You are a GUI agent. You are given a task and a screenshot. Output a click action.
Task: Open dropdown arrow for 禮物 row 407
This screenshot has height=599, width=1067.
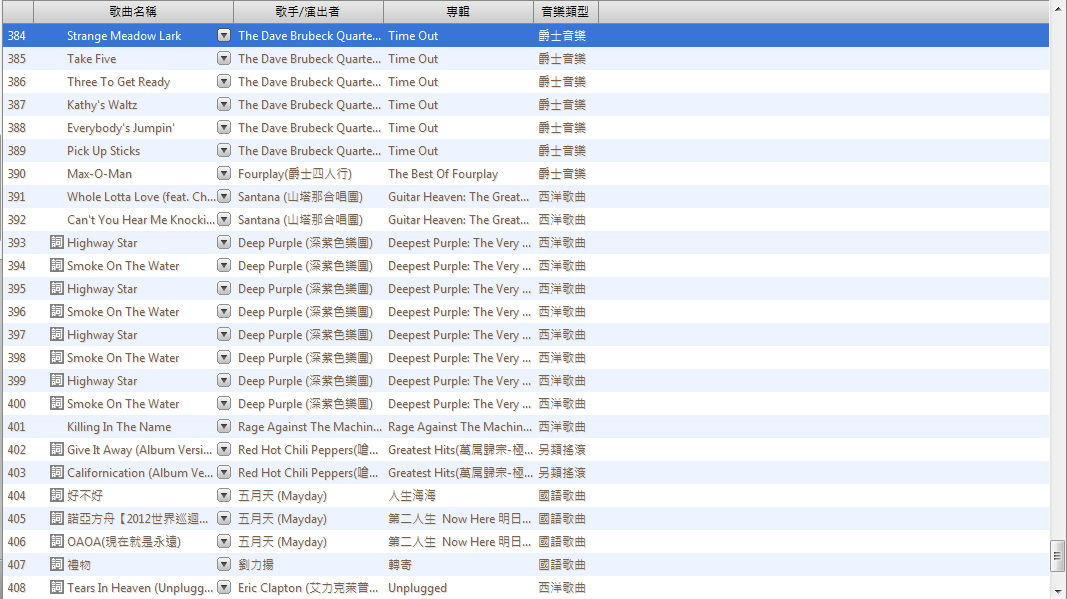pyautogui.click(x=224, y=564)
